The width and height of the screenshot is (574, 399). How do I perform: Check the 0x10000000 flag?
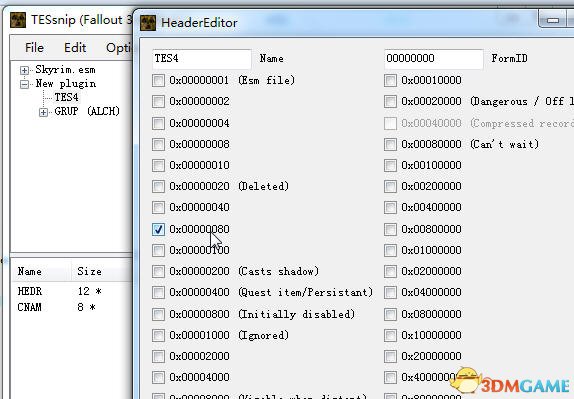click(391, 335)
